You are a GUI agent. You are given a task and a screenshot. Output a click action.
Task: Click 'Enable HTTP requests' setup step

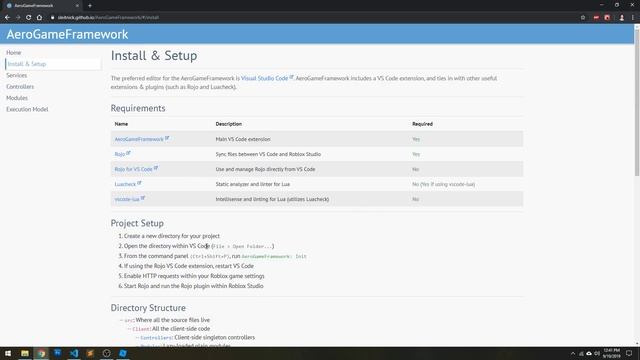(x=194, y=276)
